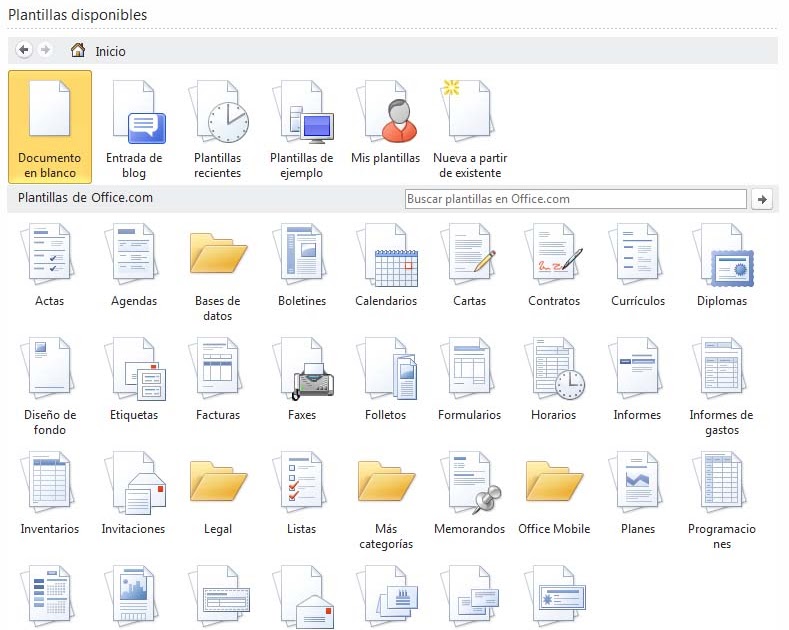Open Plantillas de ejemplo
Screen dimensions: 789x630
click(x=302, y=127)
